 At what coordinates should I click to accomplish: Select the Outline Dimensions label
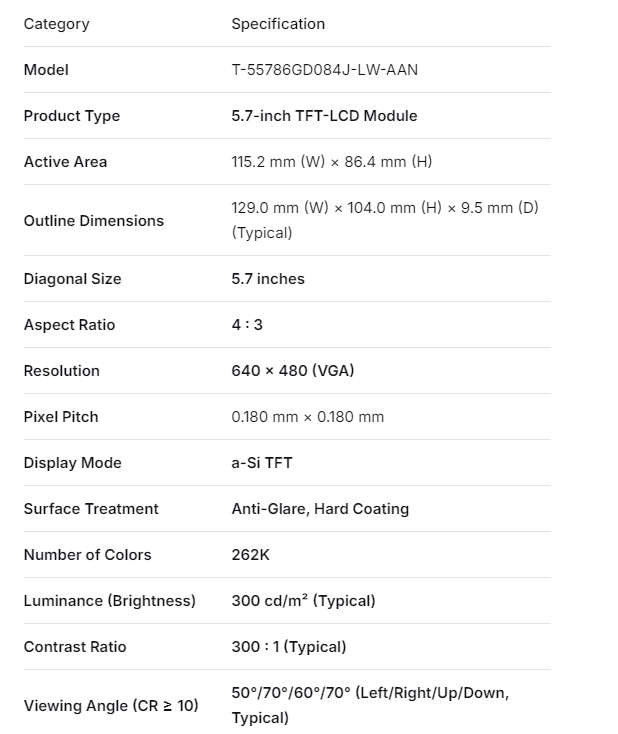[94, 221]
